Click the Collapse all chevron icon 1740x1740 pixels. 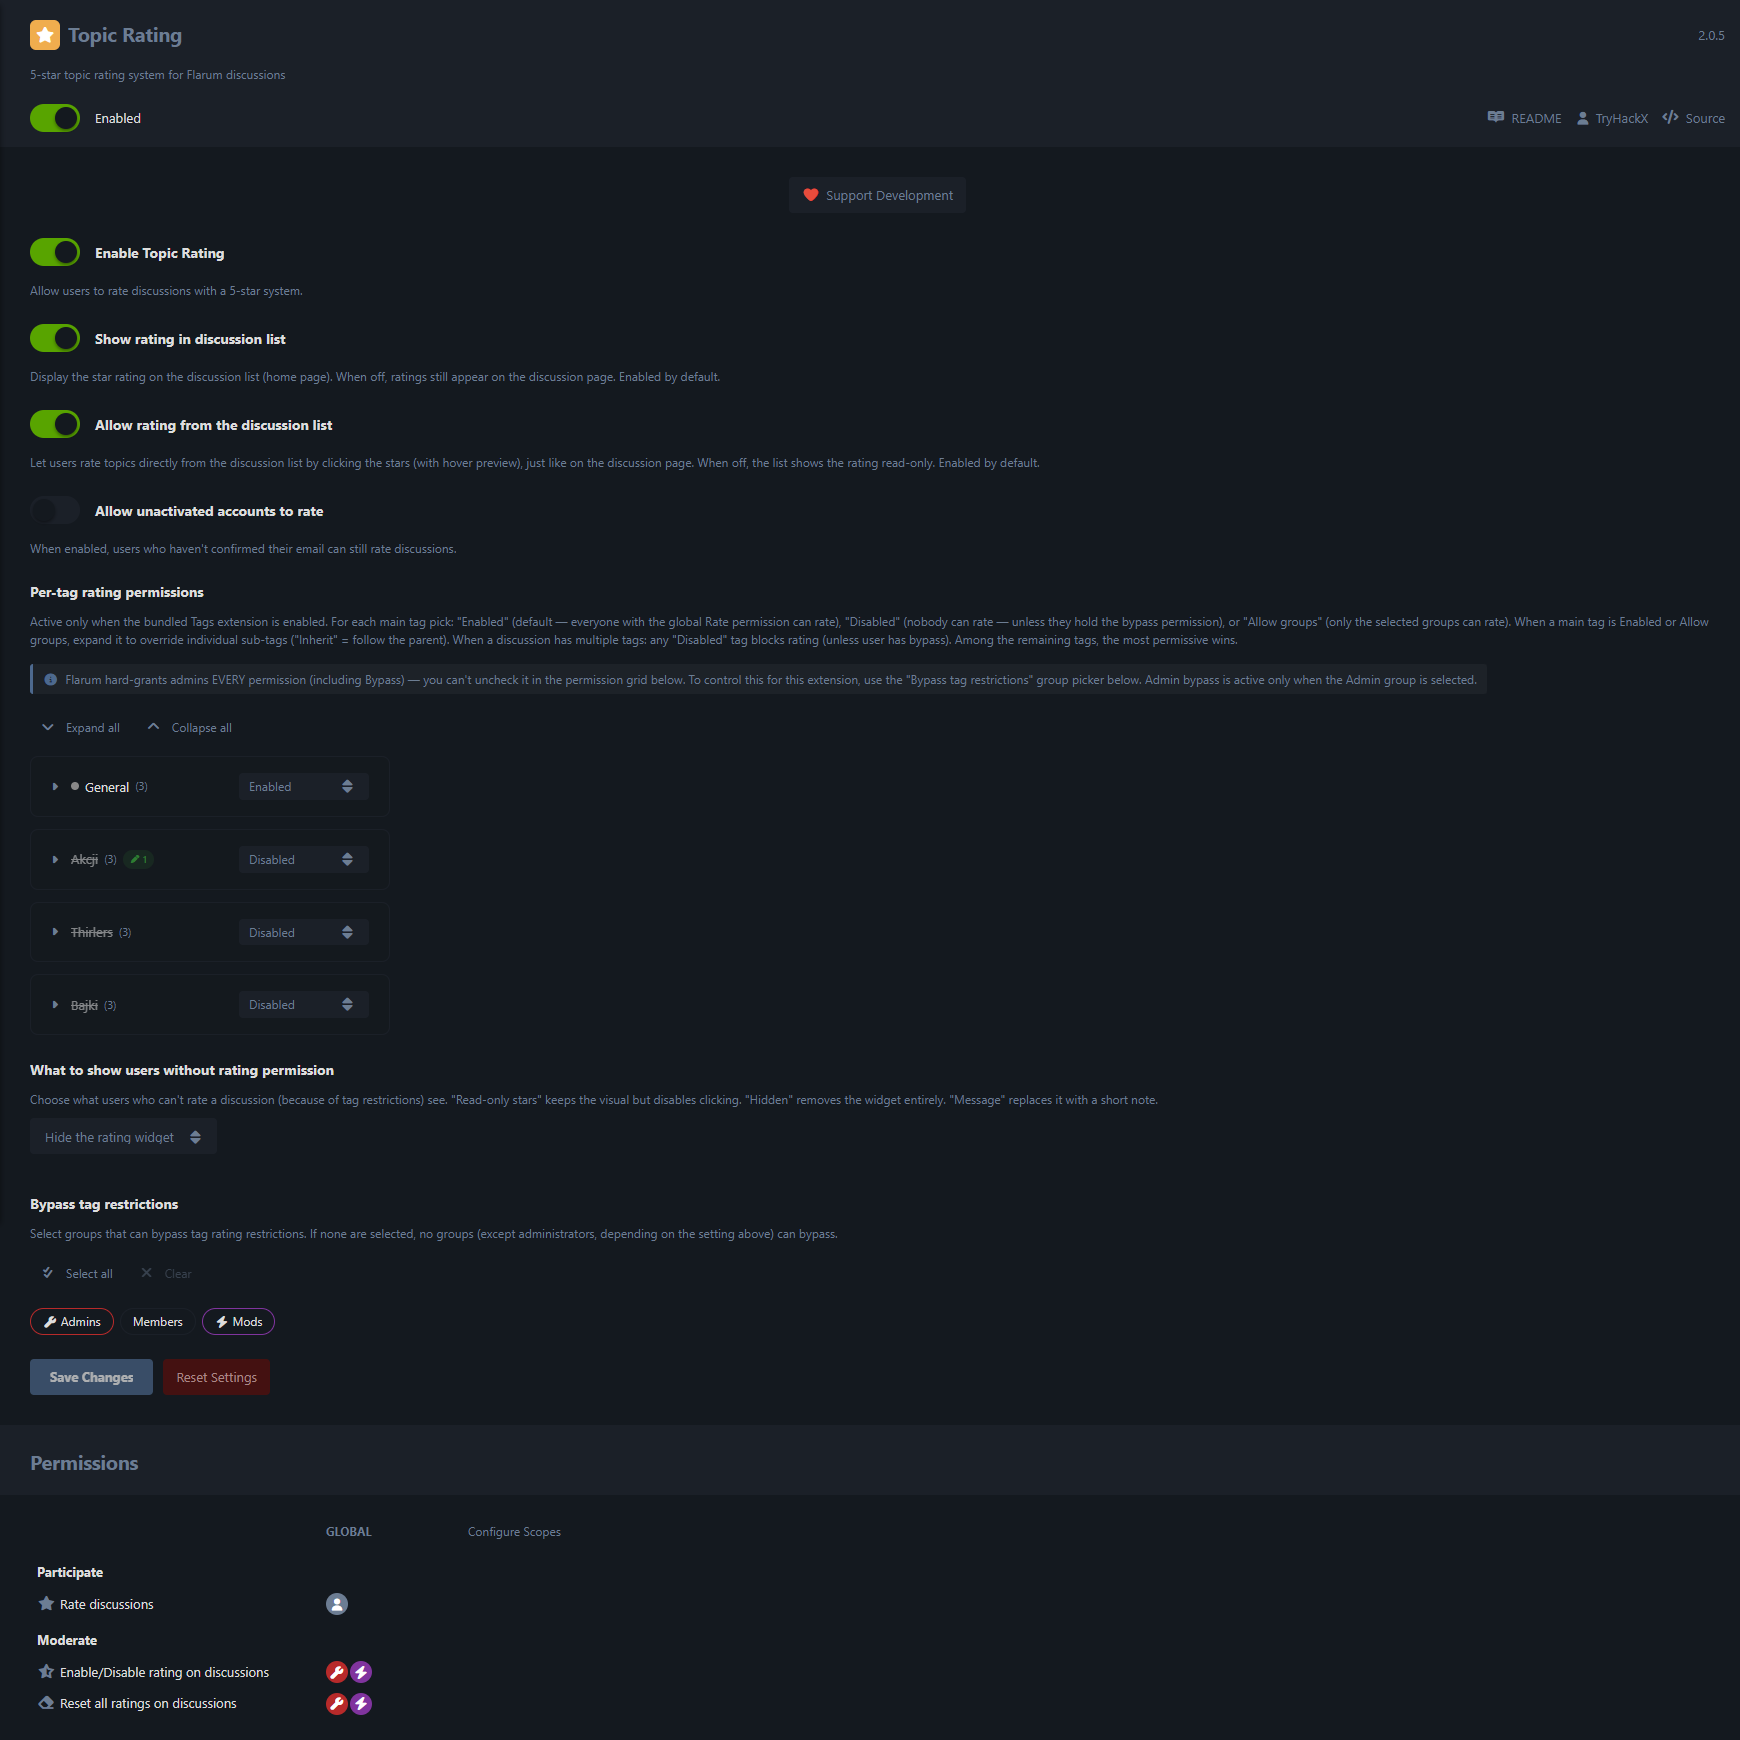[153, 727]
